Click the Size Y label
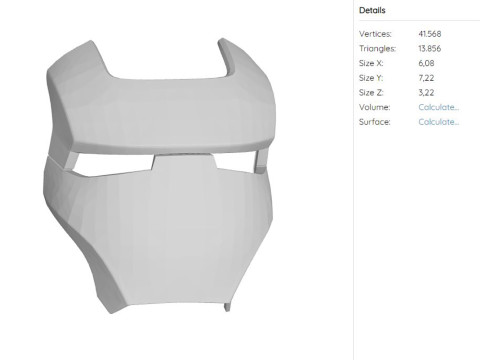Viewport: 480px width, 360px height. (x=371, y=78)
